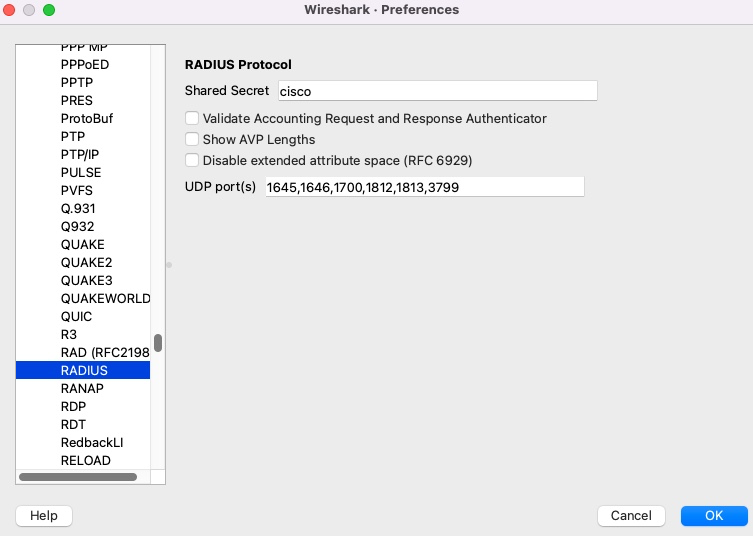This screenshot has width=753, height=536.
Task: Select PPPoED in the protocol list
Action: pyautogui.click(x=85, y=64)
